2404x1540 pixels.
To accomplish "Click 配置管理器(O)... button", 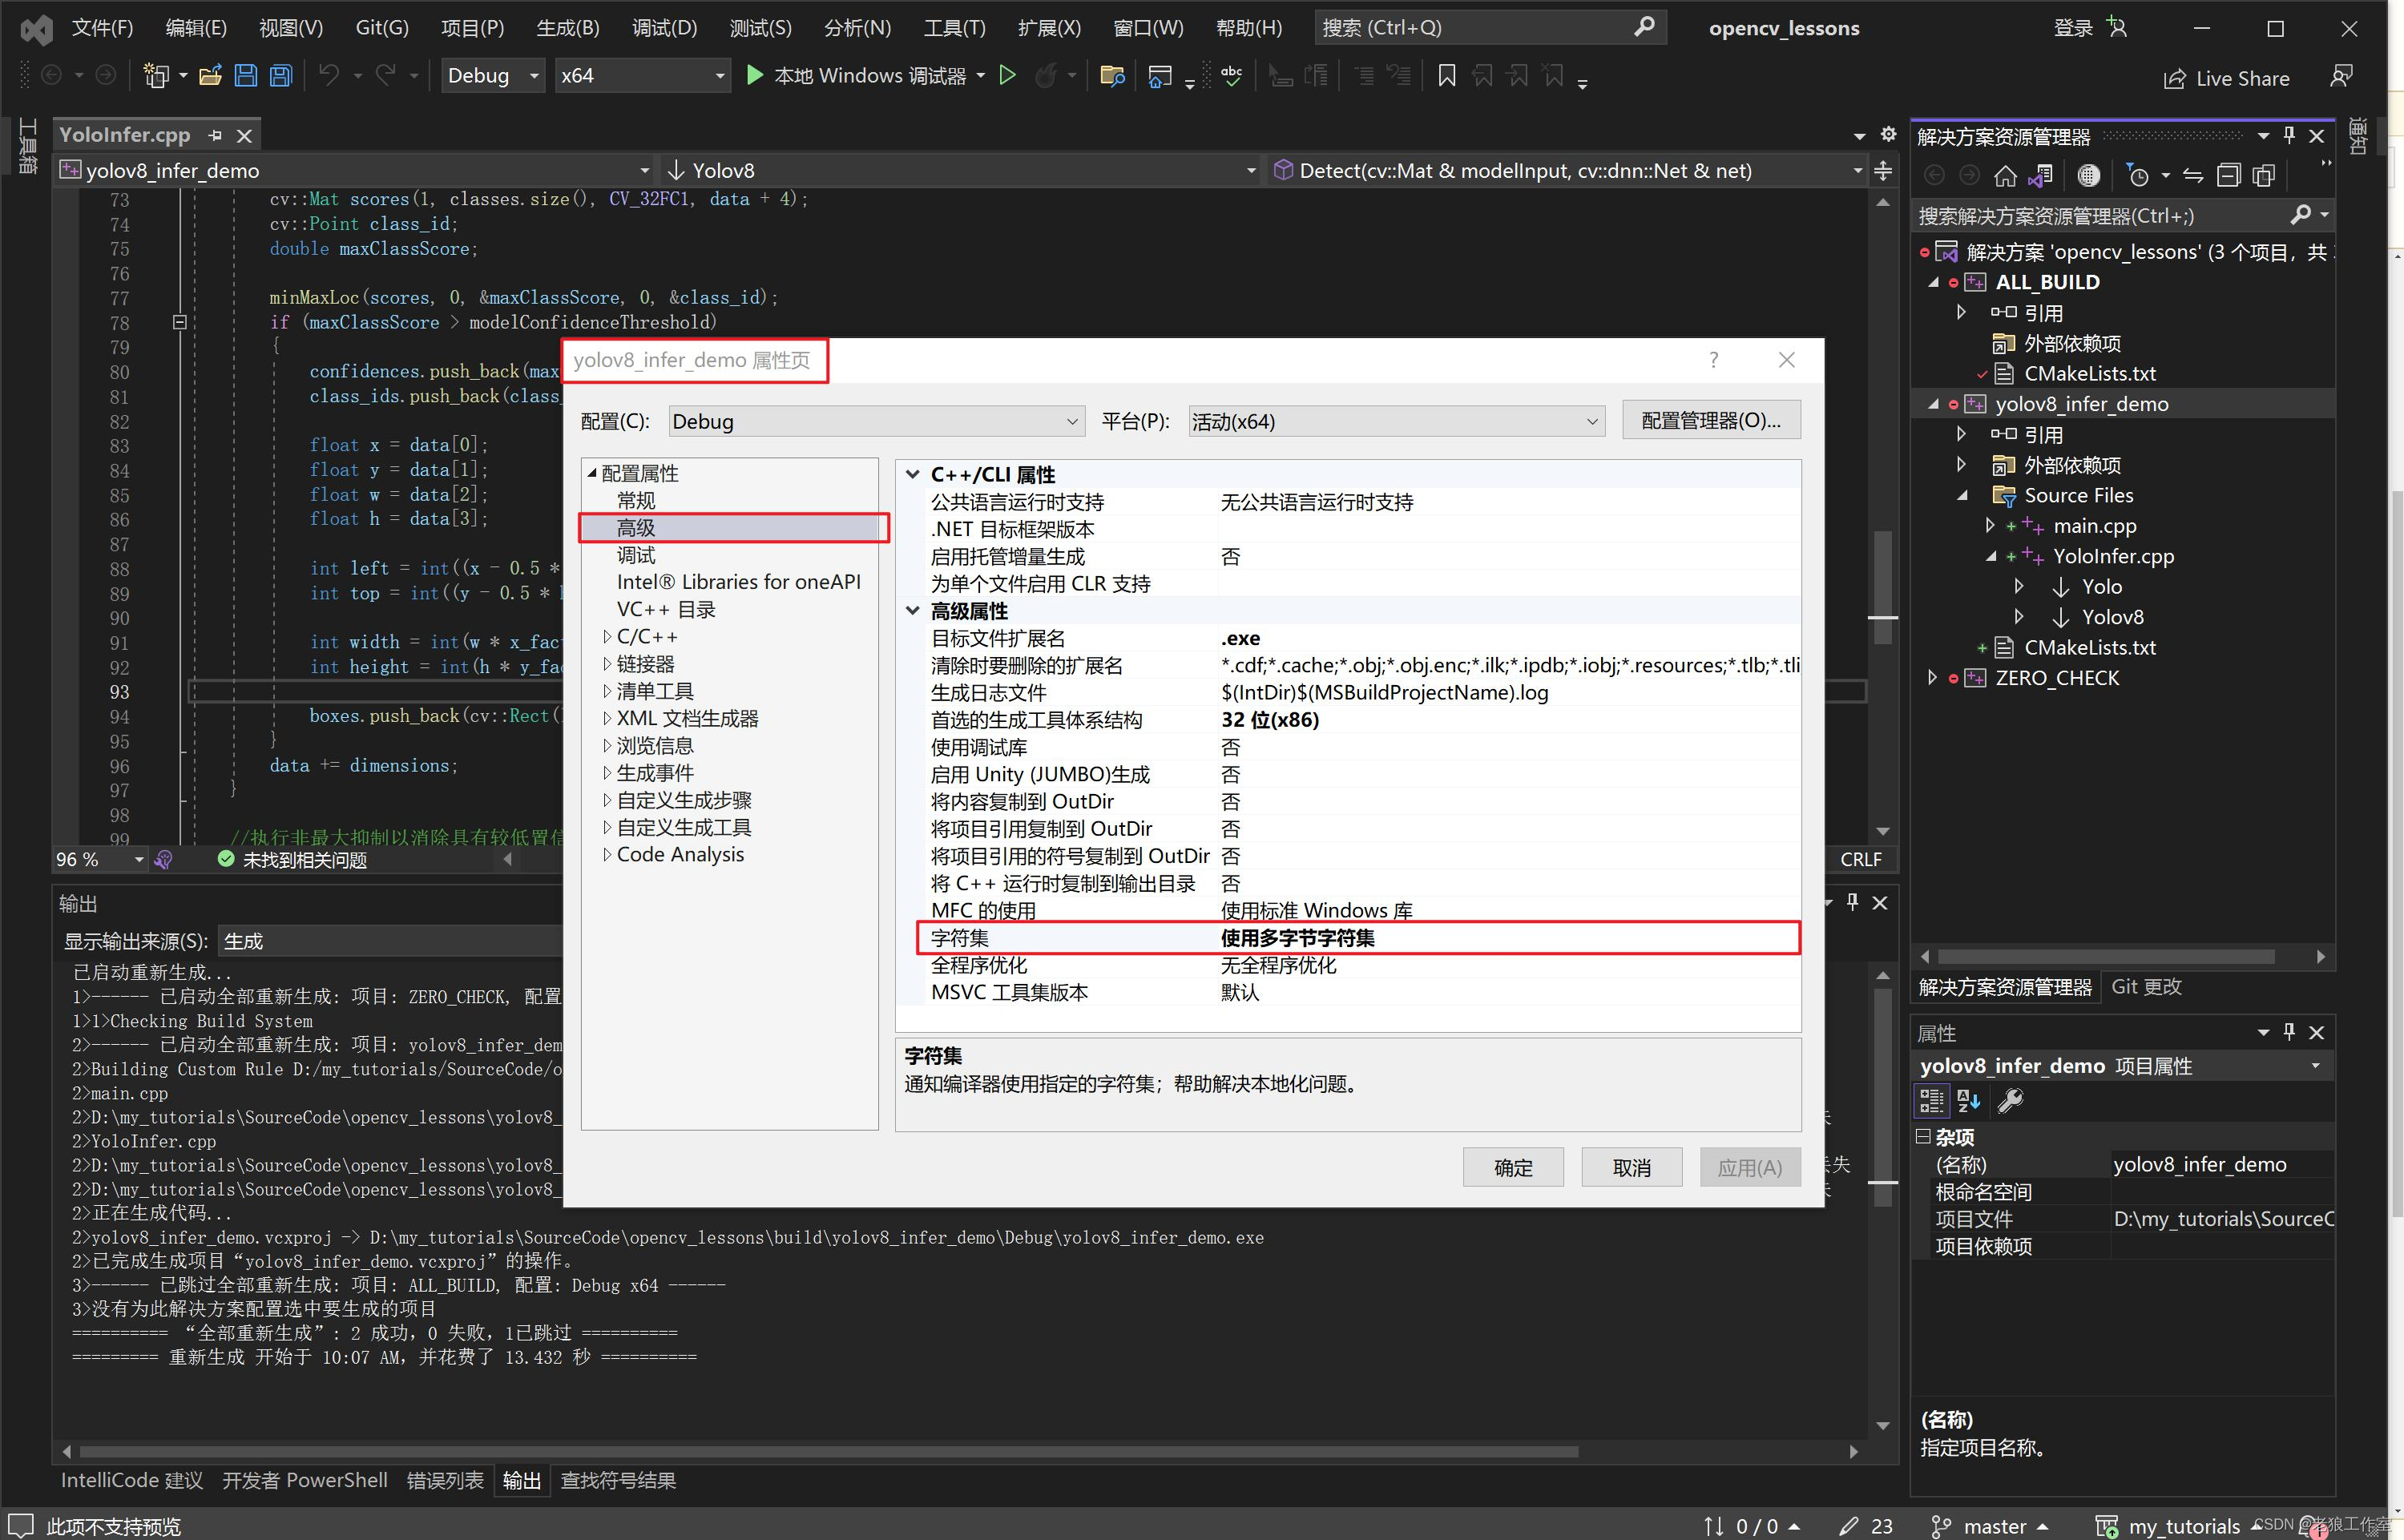I will click(1710, 421).
